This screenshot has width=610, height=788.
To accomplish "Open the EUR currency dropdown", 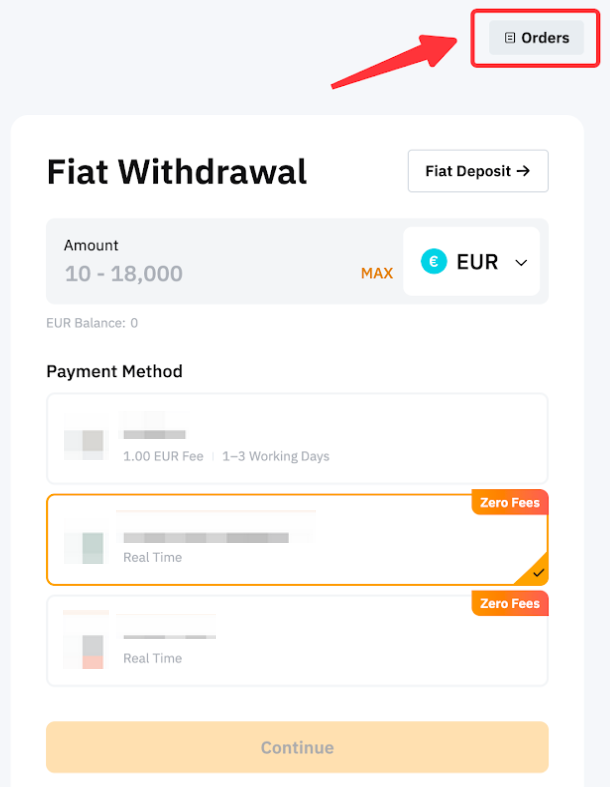I will (472, 262).
